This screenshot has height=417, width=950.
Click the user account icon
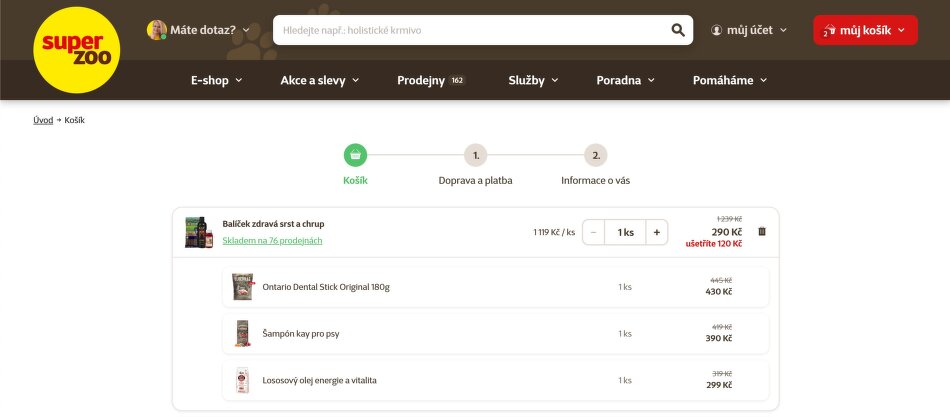click(717, 30)
